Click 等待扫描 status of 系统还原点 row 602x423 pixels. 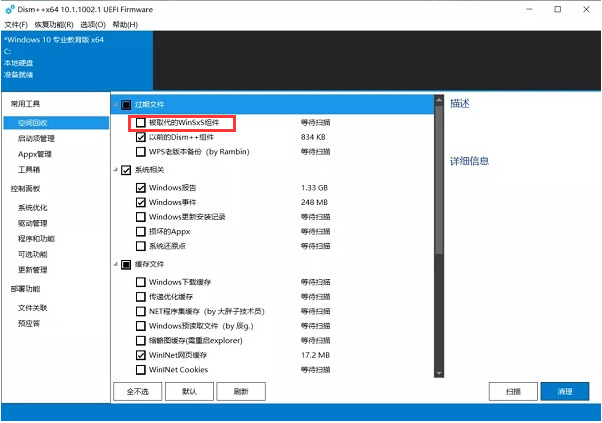point(315,246)
